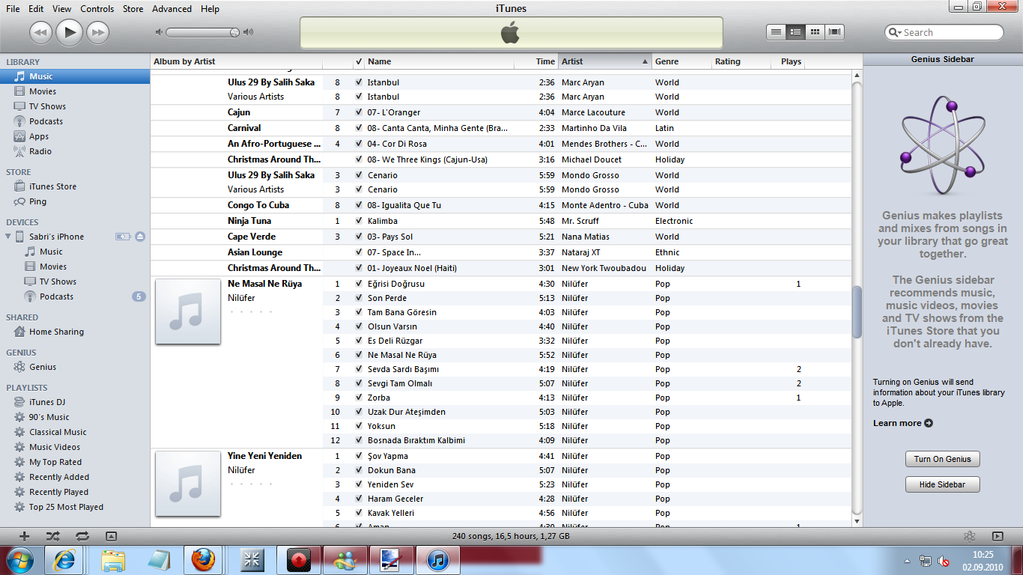Switch to Cover Flow view
Screen dimensions: 1023x575
(x=835, y=32)
